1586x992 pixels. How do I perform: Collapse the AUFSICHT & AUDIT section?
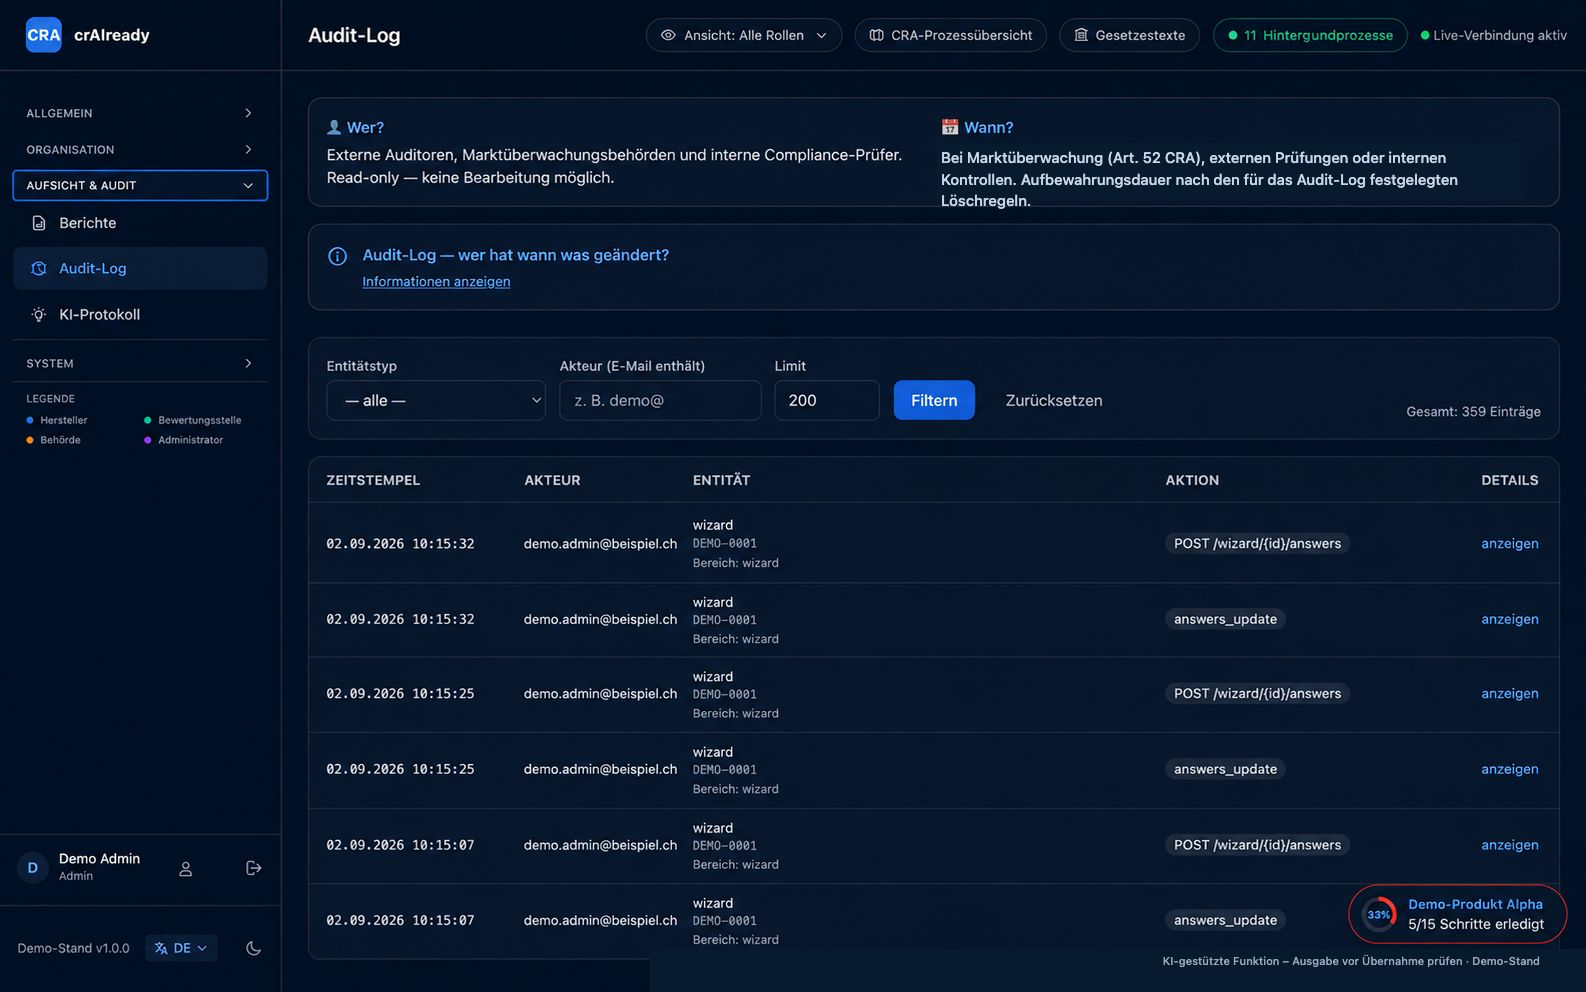pos(140,185)
